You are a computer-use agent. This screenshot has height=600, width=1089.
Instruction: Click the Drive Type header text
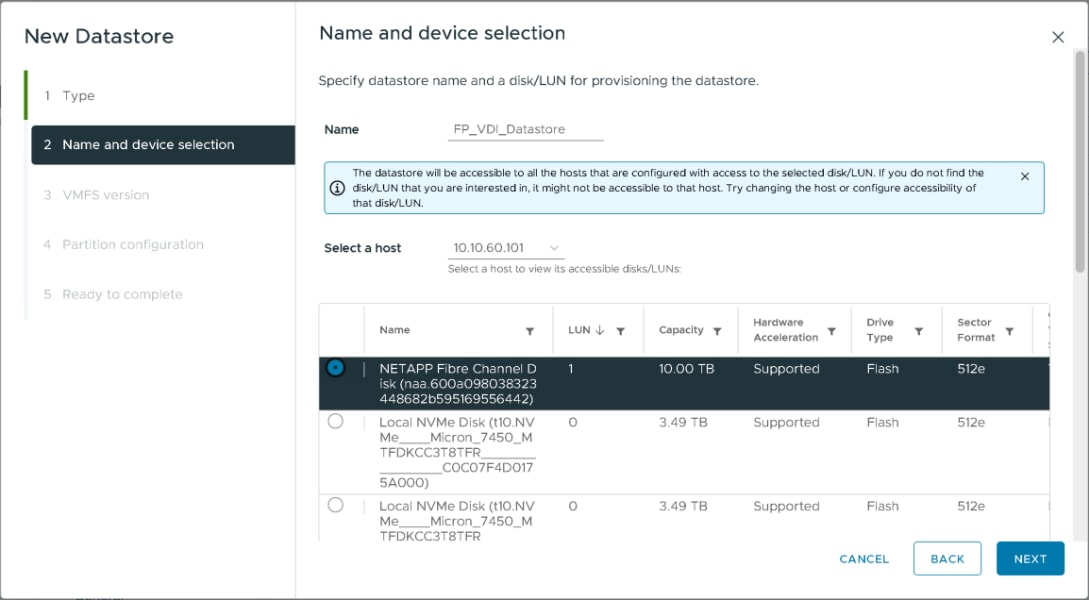pyautogui.click(x=880, y=330)
